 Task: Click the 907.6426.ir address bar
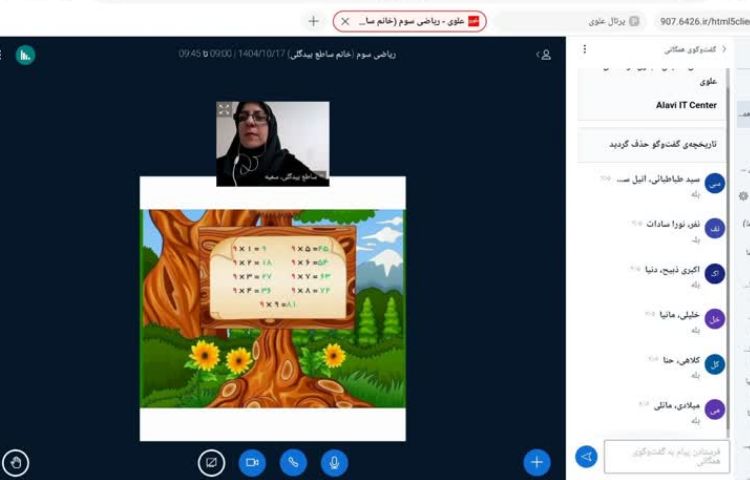(703, 21)
